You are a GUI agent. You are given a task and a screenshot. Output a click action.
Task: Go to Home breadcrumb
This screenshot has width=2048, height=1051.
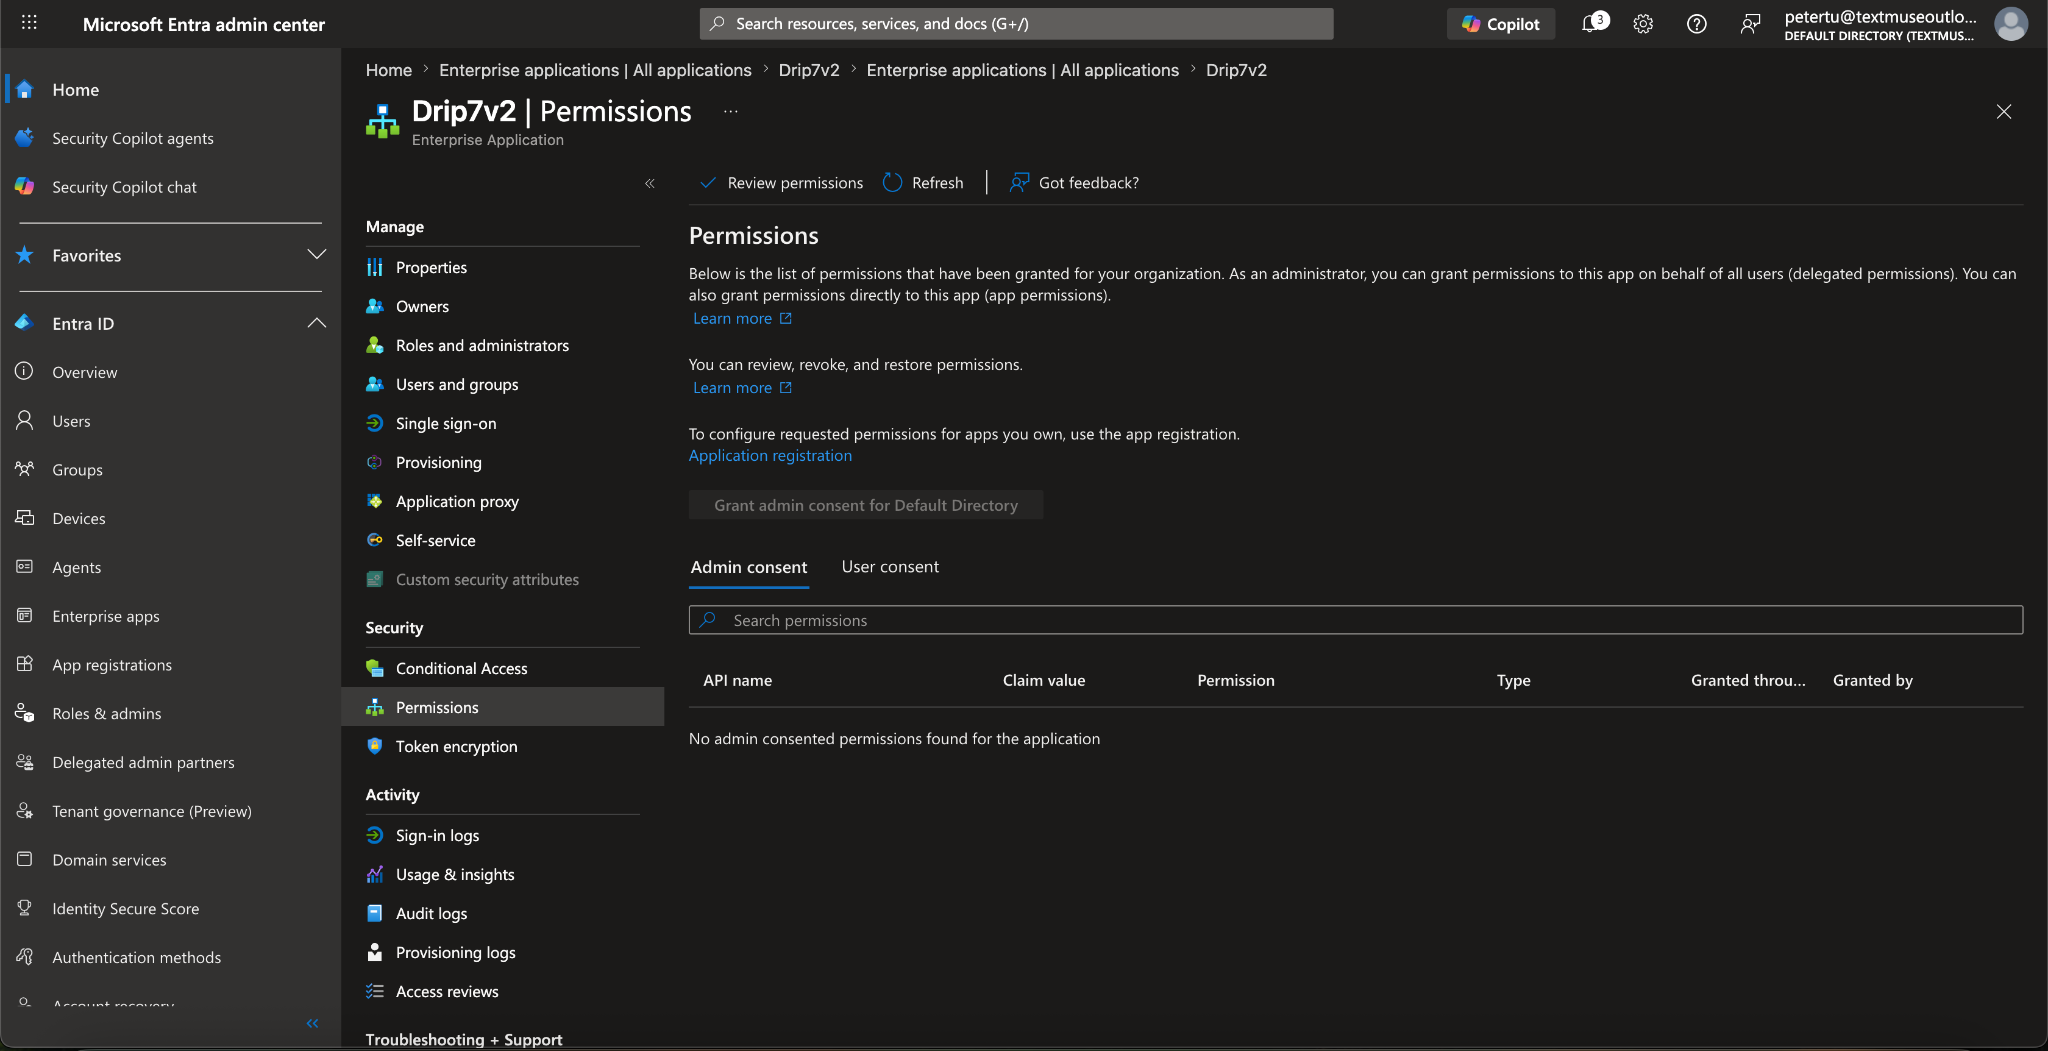tap(389, 70)
